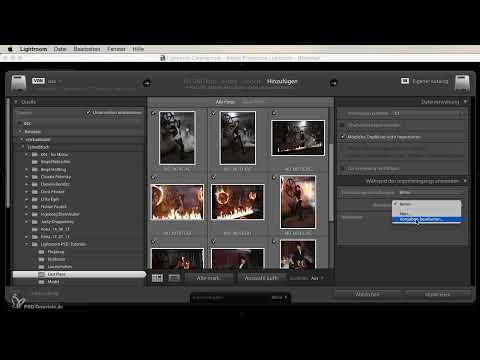The width and height of the screenshot is (480, 360).
Task: Click the source panel vertical scrollbar
Action: pyautogui.click(x=8, y=153)
